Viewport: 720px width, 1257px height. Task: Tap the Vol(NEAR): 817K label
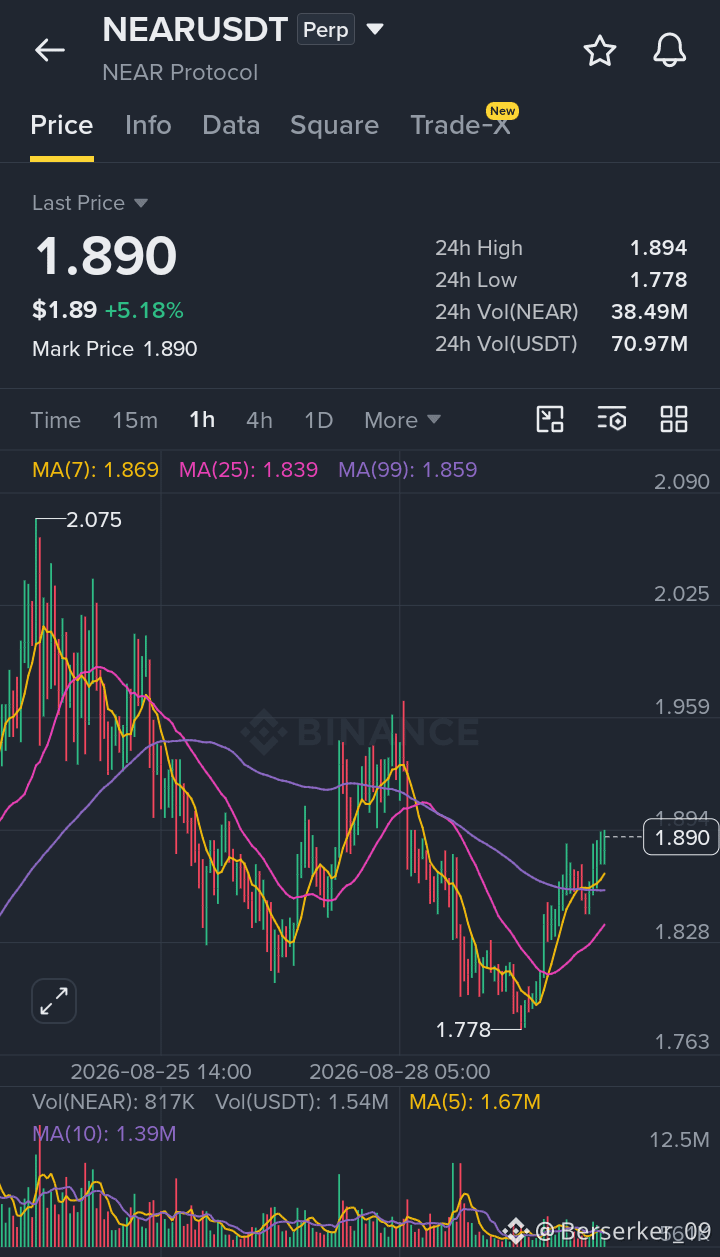[x=113, y=1102]
